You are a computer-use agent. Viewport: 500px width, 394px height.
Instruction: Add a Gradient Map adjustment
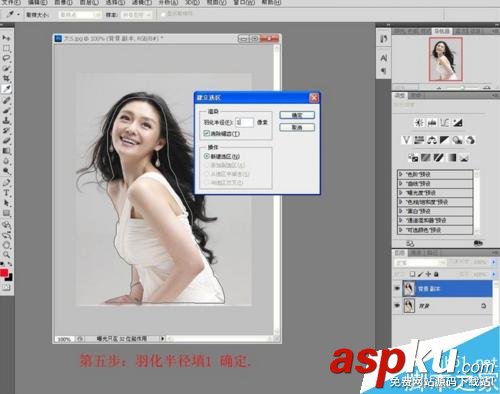(x=451, y=157)
